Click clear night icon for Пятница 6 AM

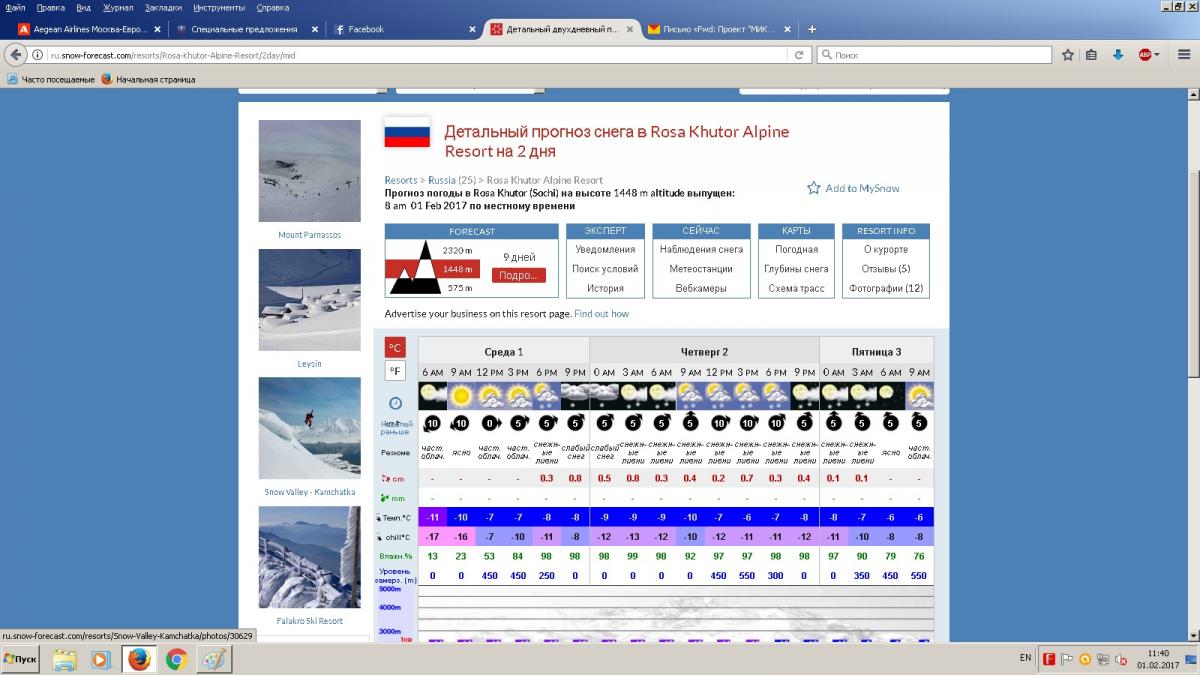[891, 396]
